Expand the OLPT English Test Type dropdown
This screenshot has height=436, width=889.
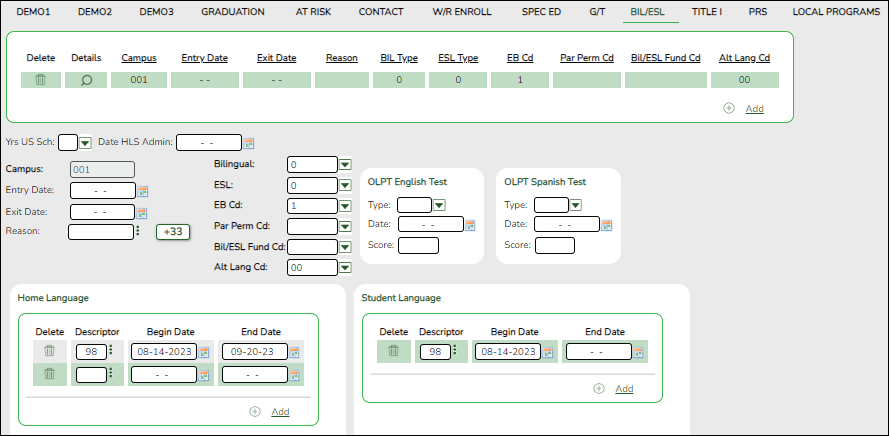pos(438,205)
